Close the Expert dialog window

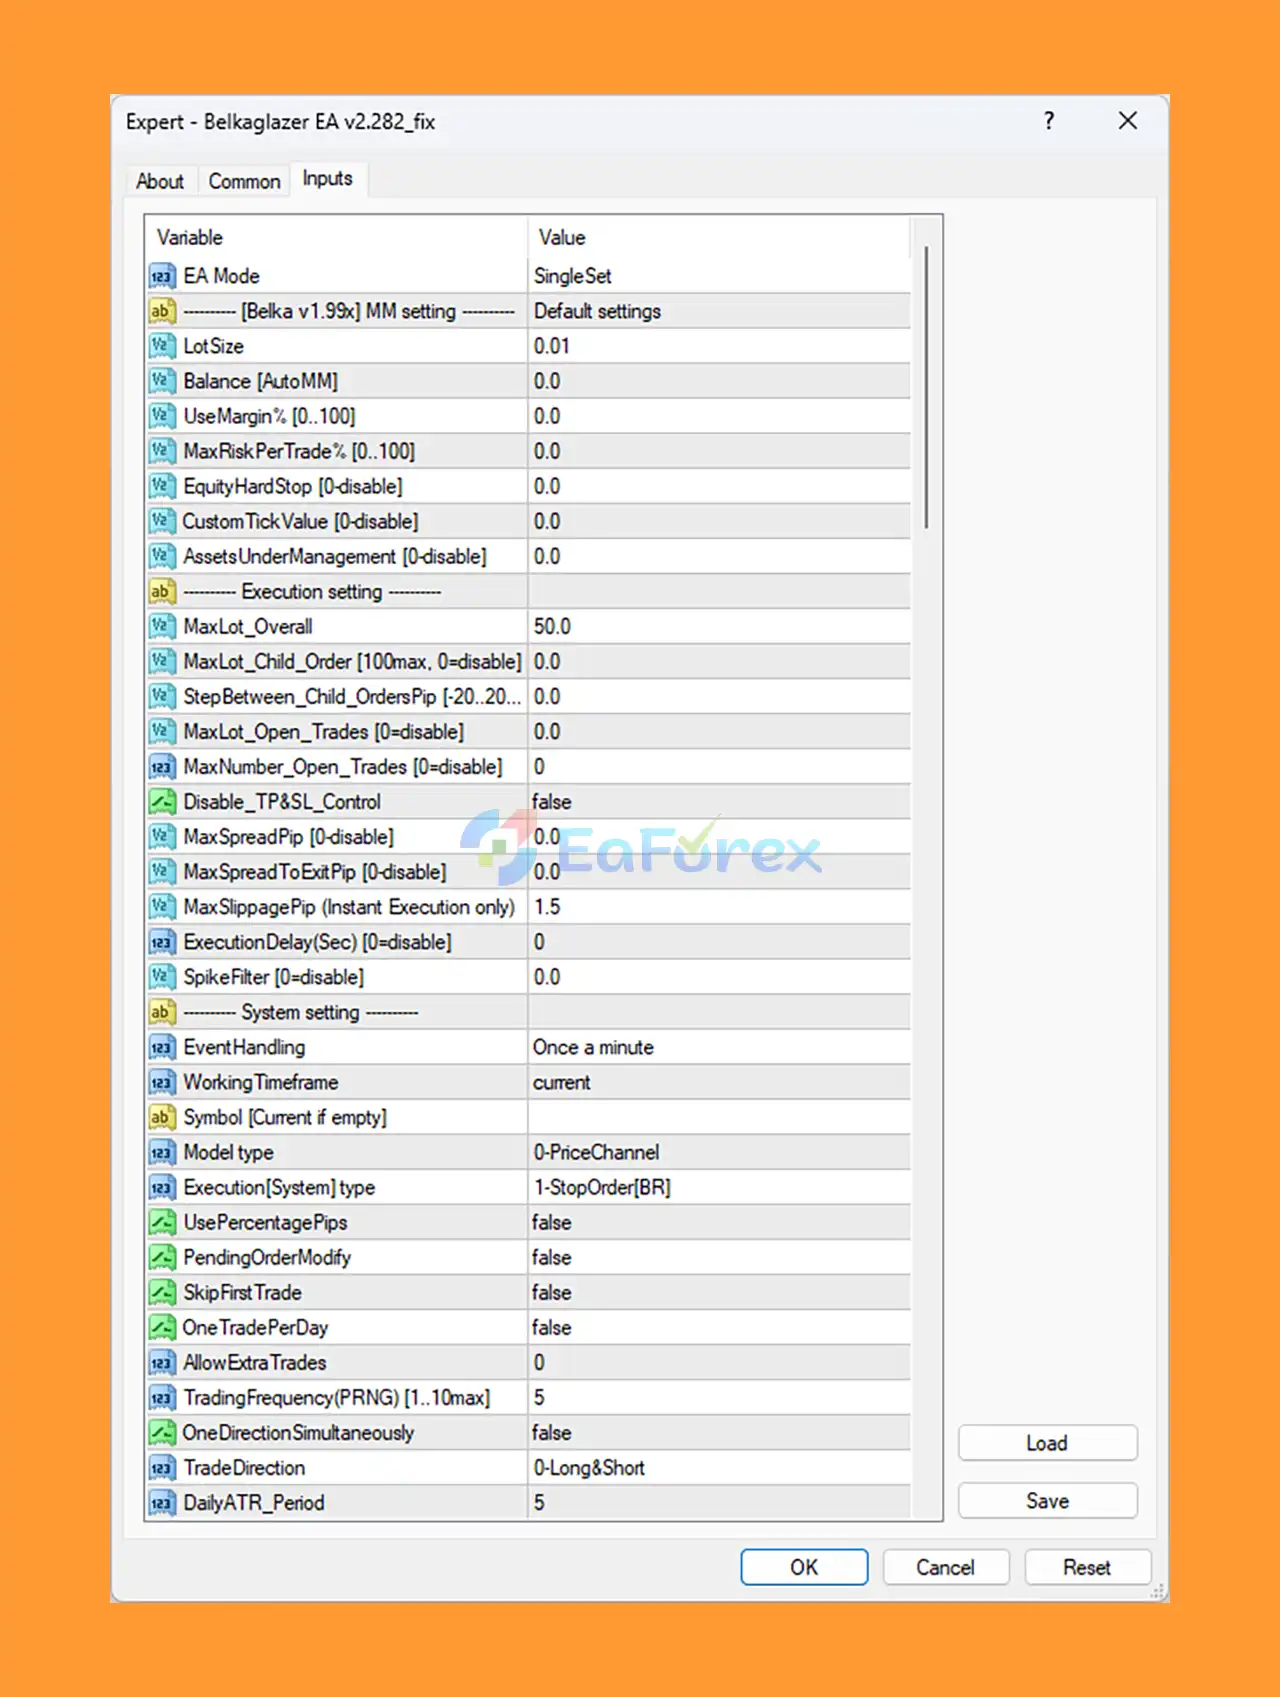click(x=1128, y=121)
